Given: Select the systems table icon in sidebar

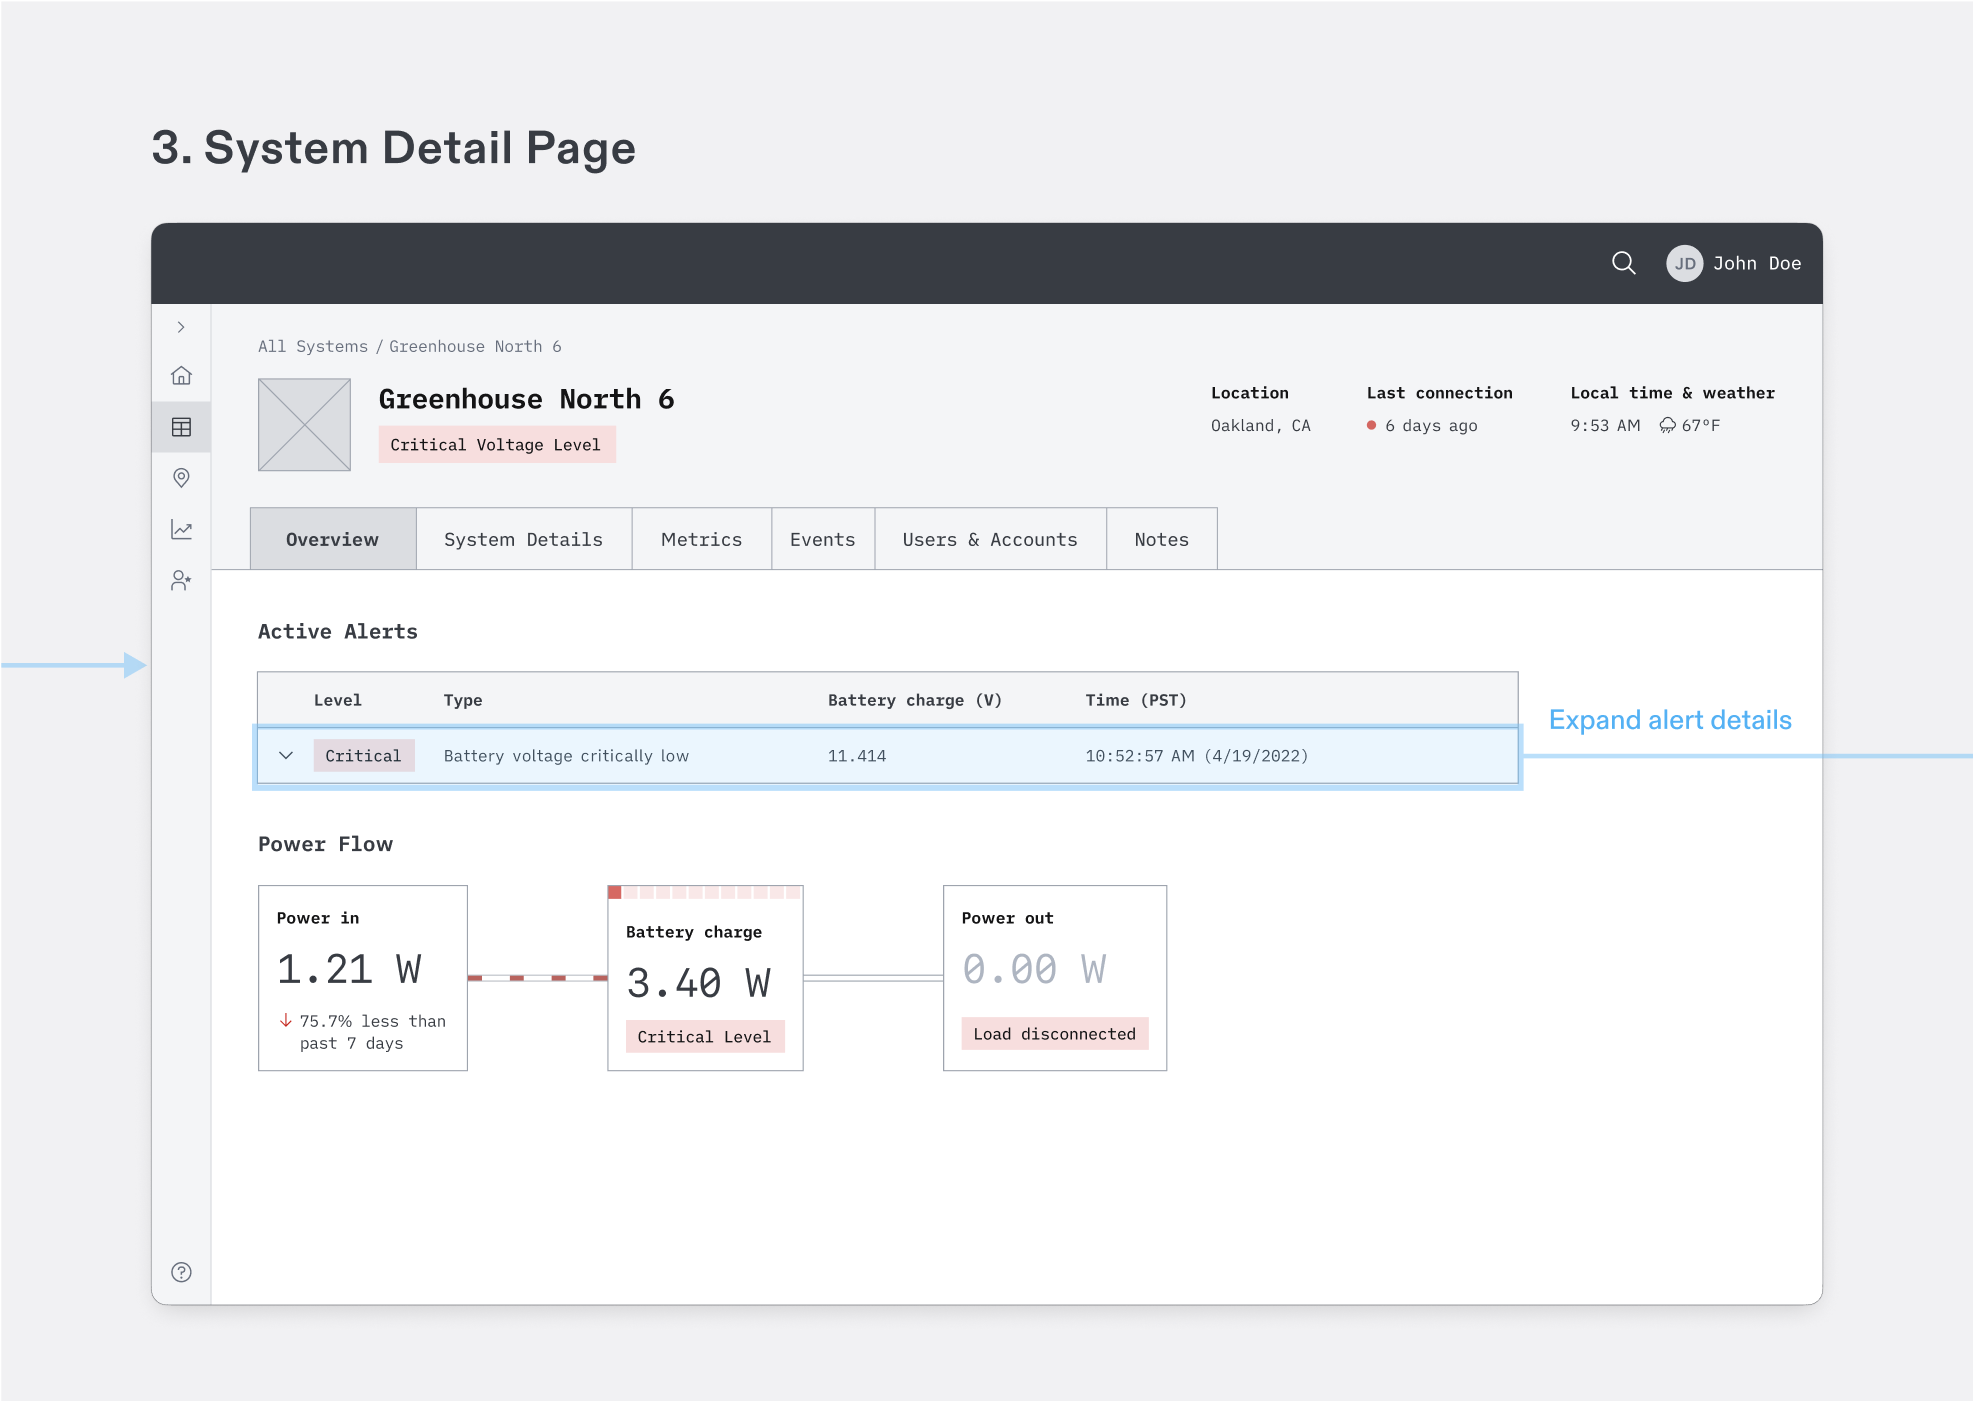Looking at the screenshot, I should (181, 427).
